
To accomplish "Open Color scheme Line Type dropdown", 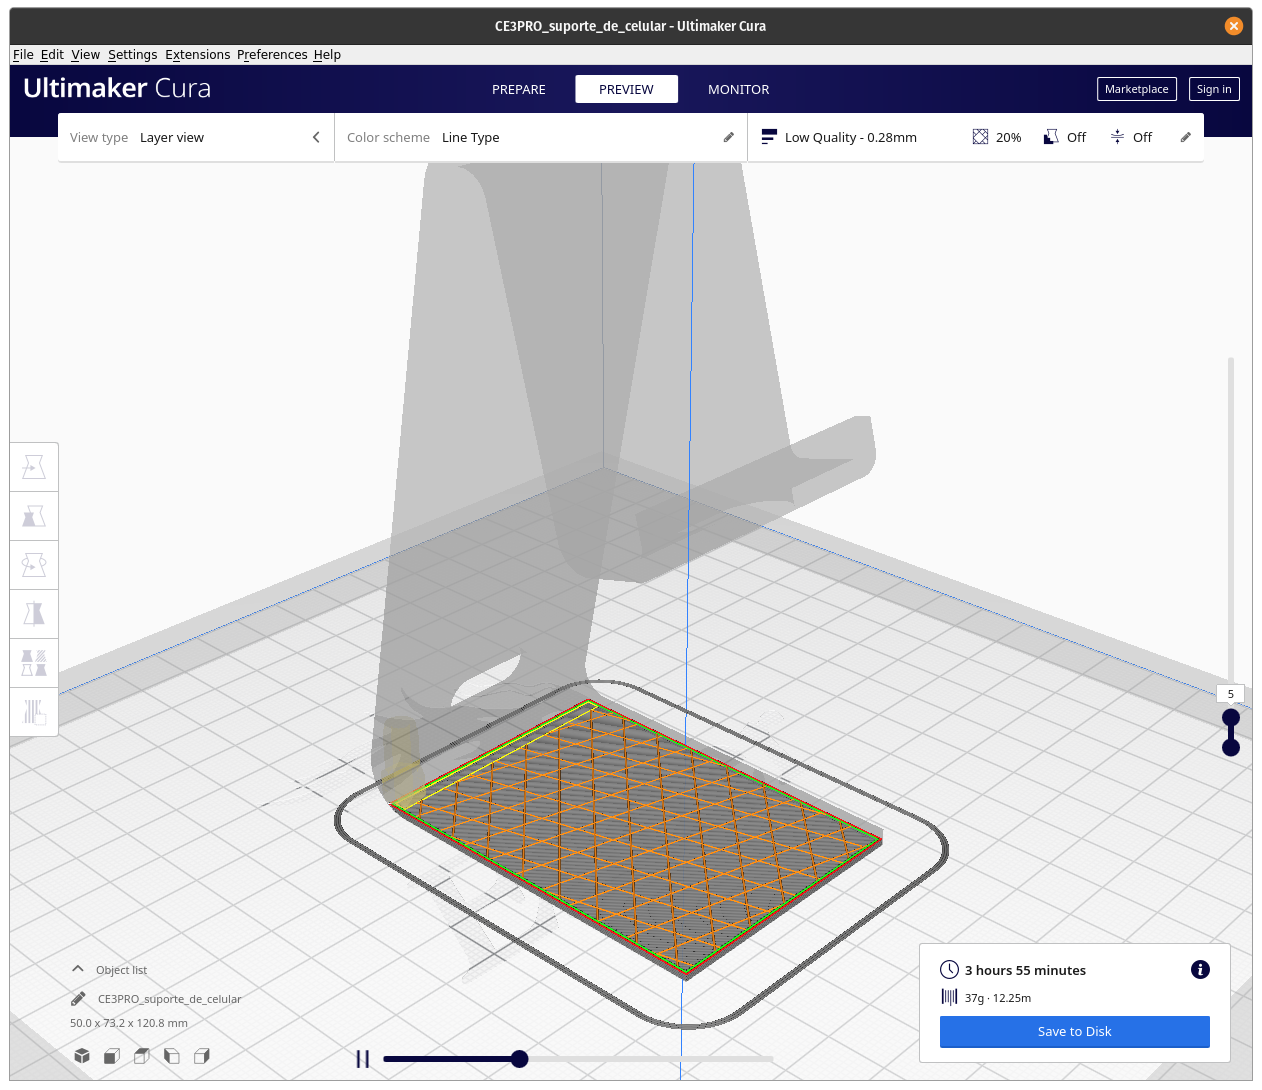I will click(541, 137).
